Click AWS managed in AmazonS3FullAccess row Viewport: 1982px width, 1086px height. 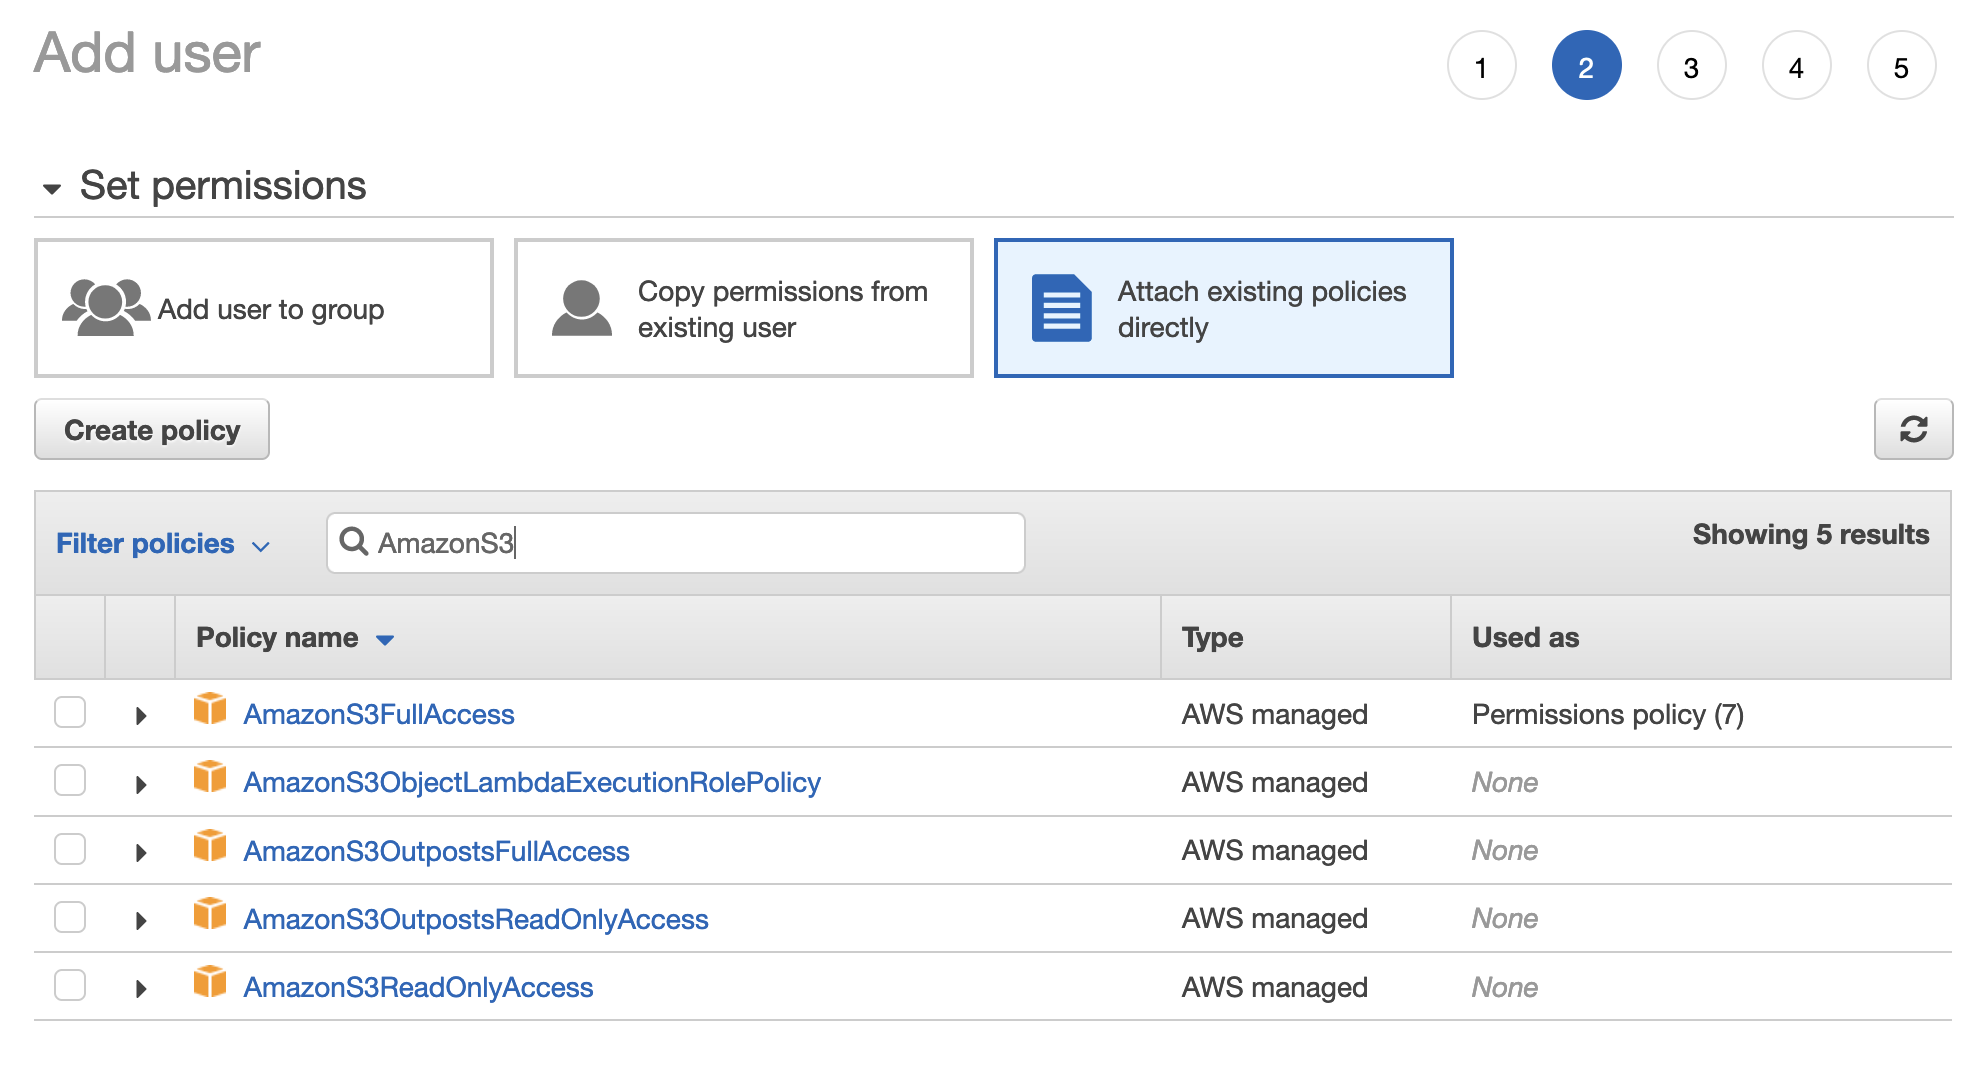[x=1274, y=714]
